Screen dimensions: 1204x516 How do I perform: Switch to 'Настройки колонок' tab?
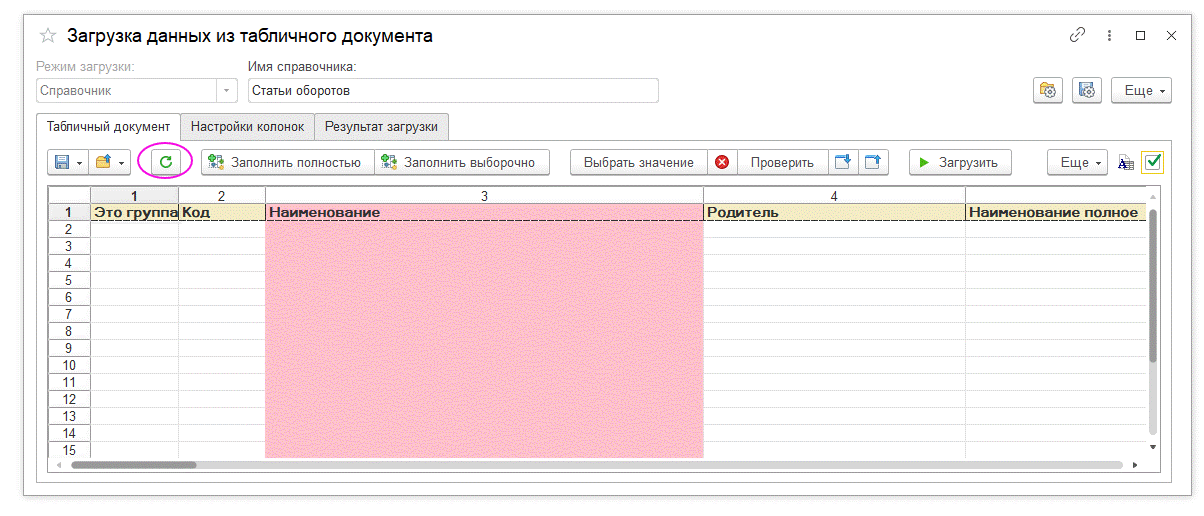pos(247,127)
